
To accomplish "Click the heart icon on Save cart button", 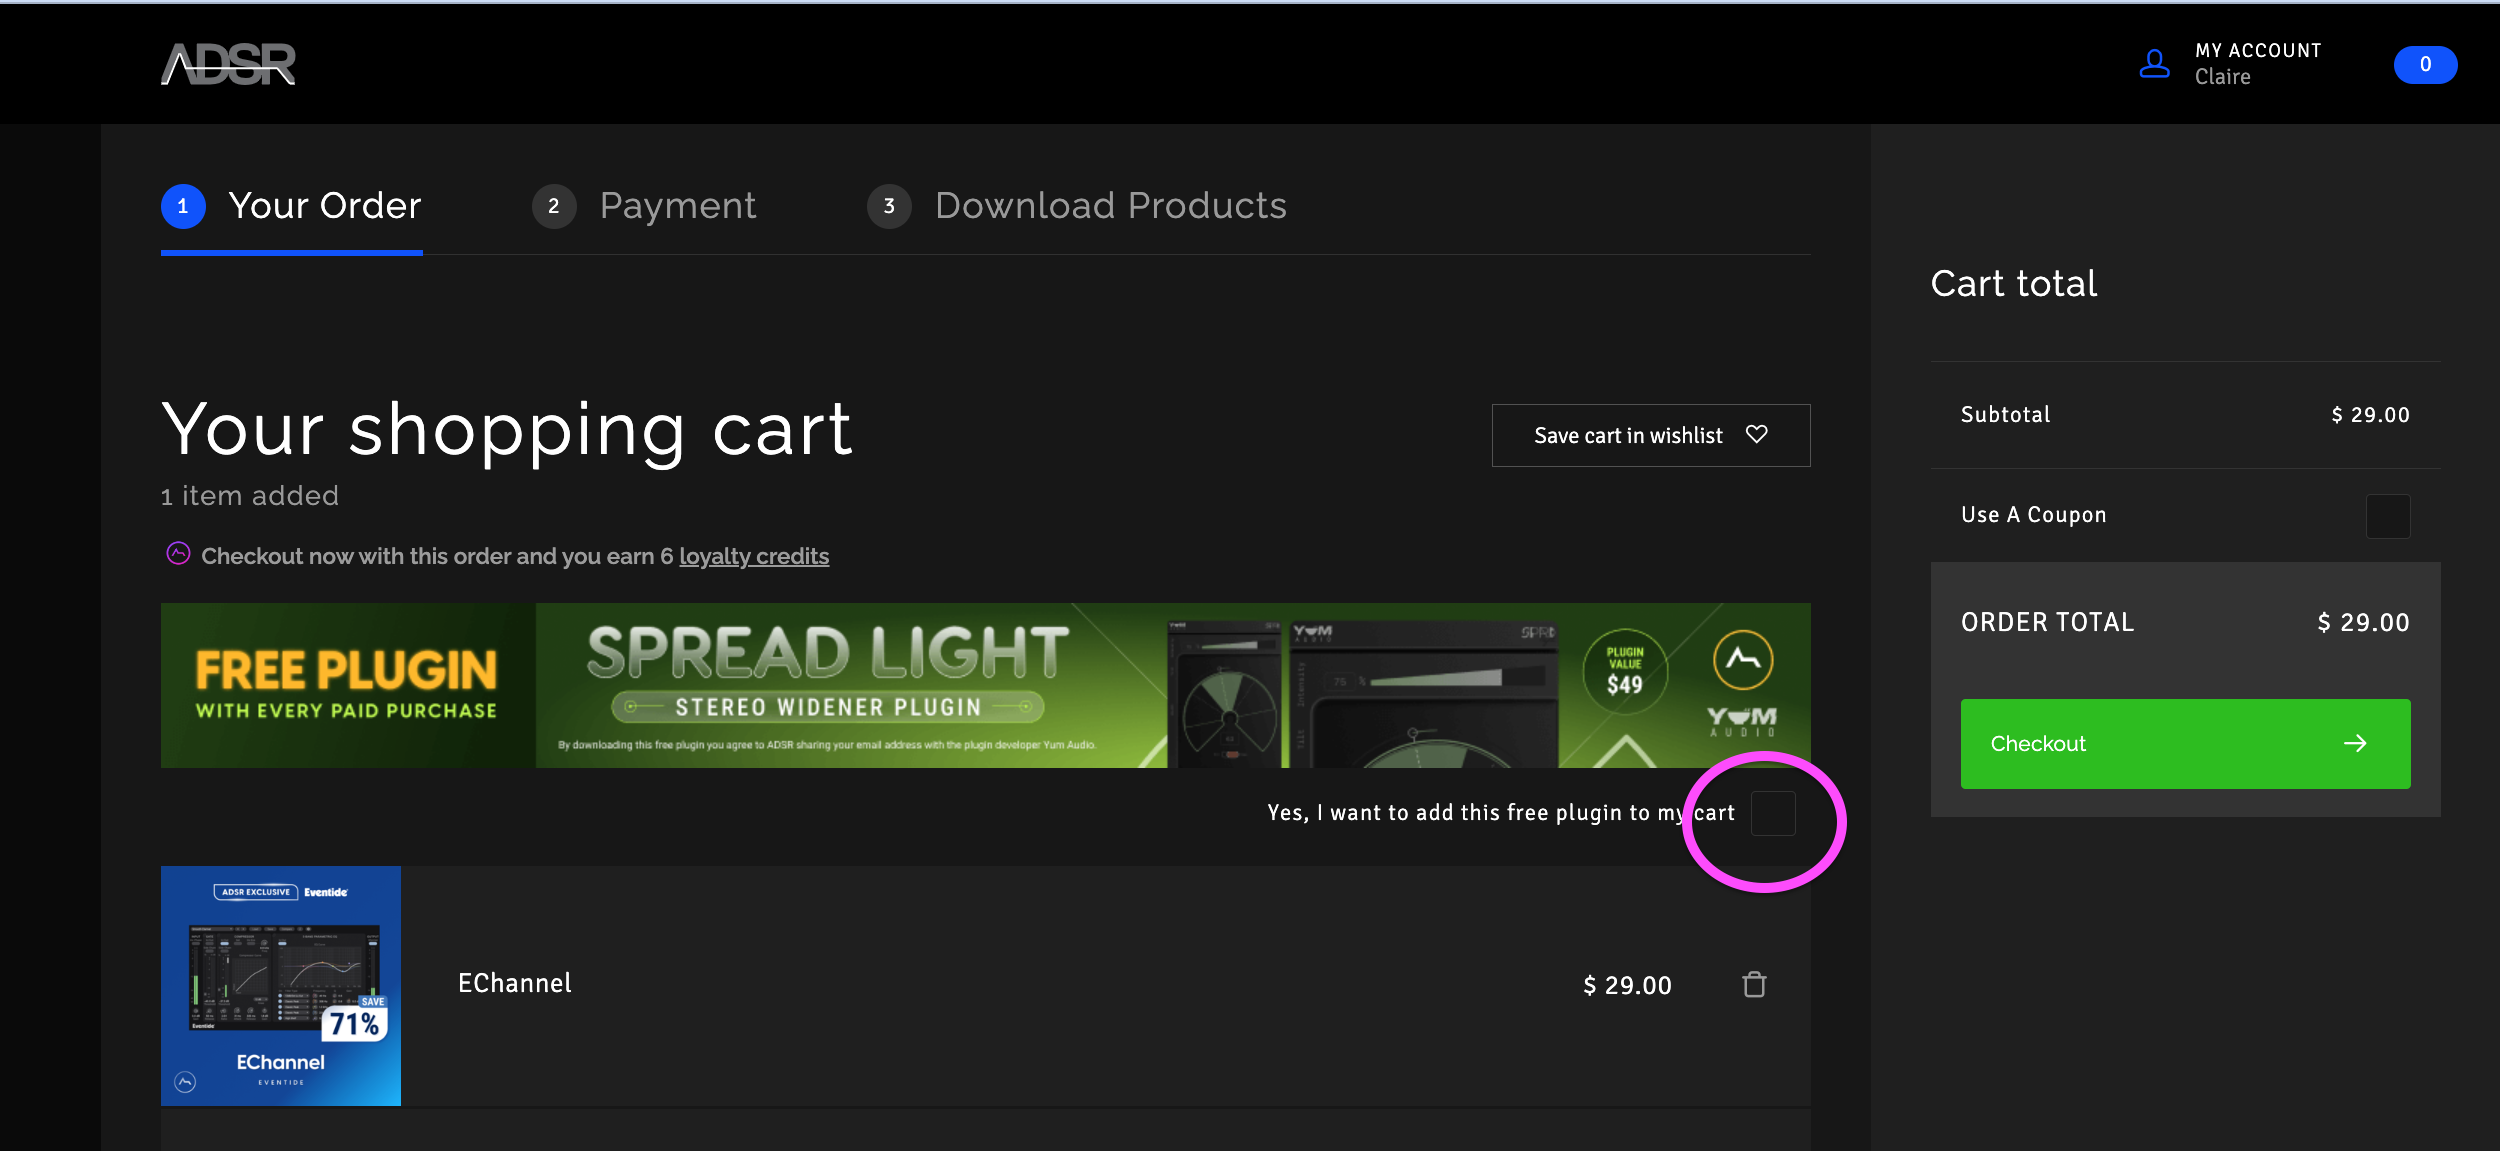I will coord(1757,434).
